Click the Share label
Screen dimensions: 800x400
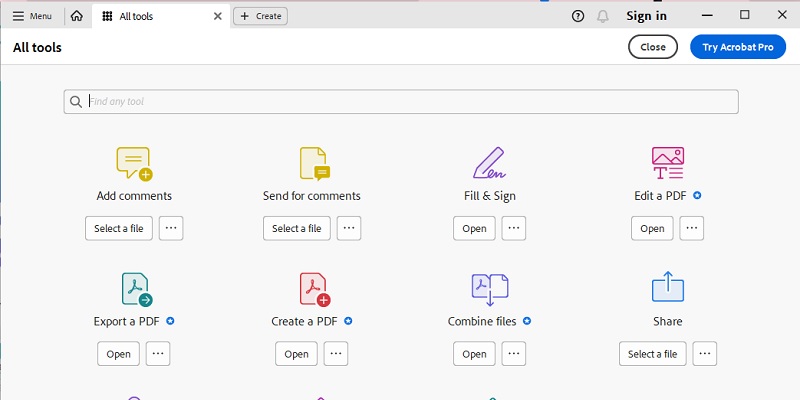point(667,321)
